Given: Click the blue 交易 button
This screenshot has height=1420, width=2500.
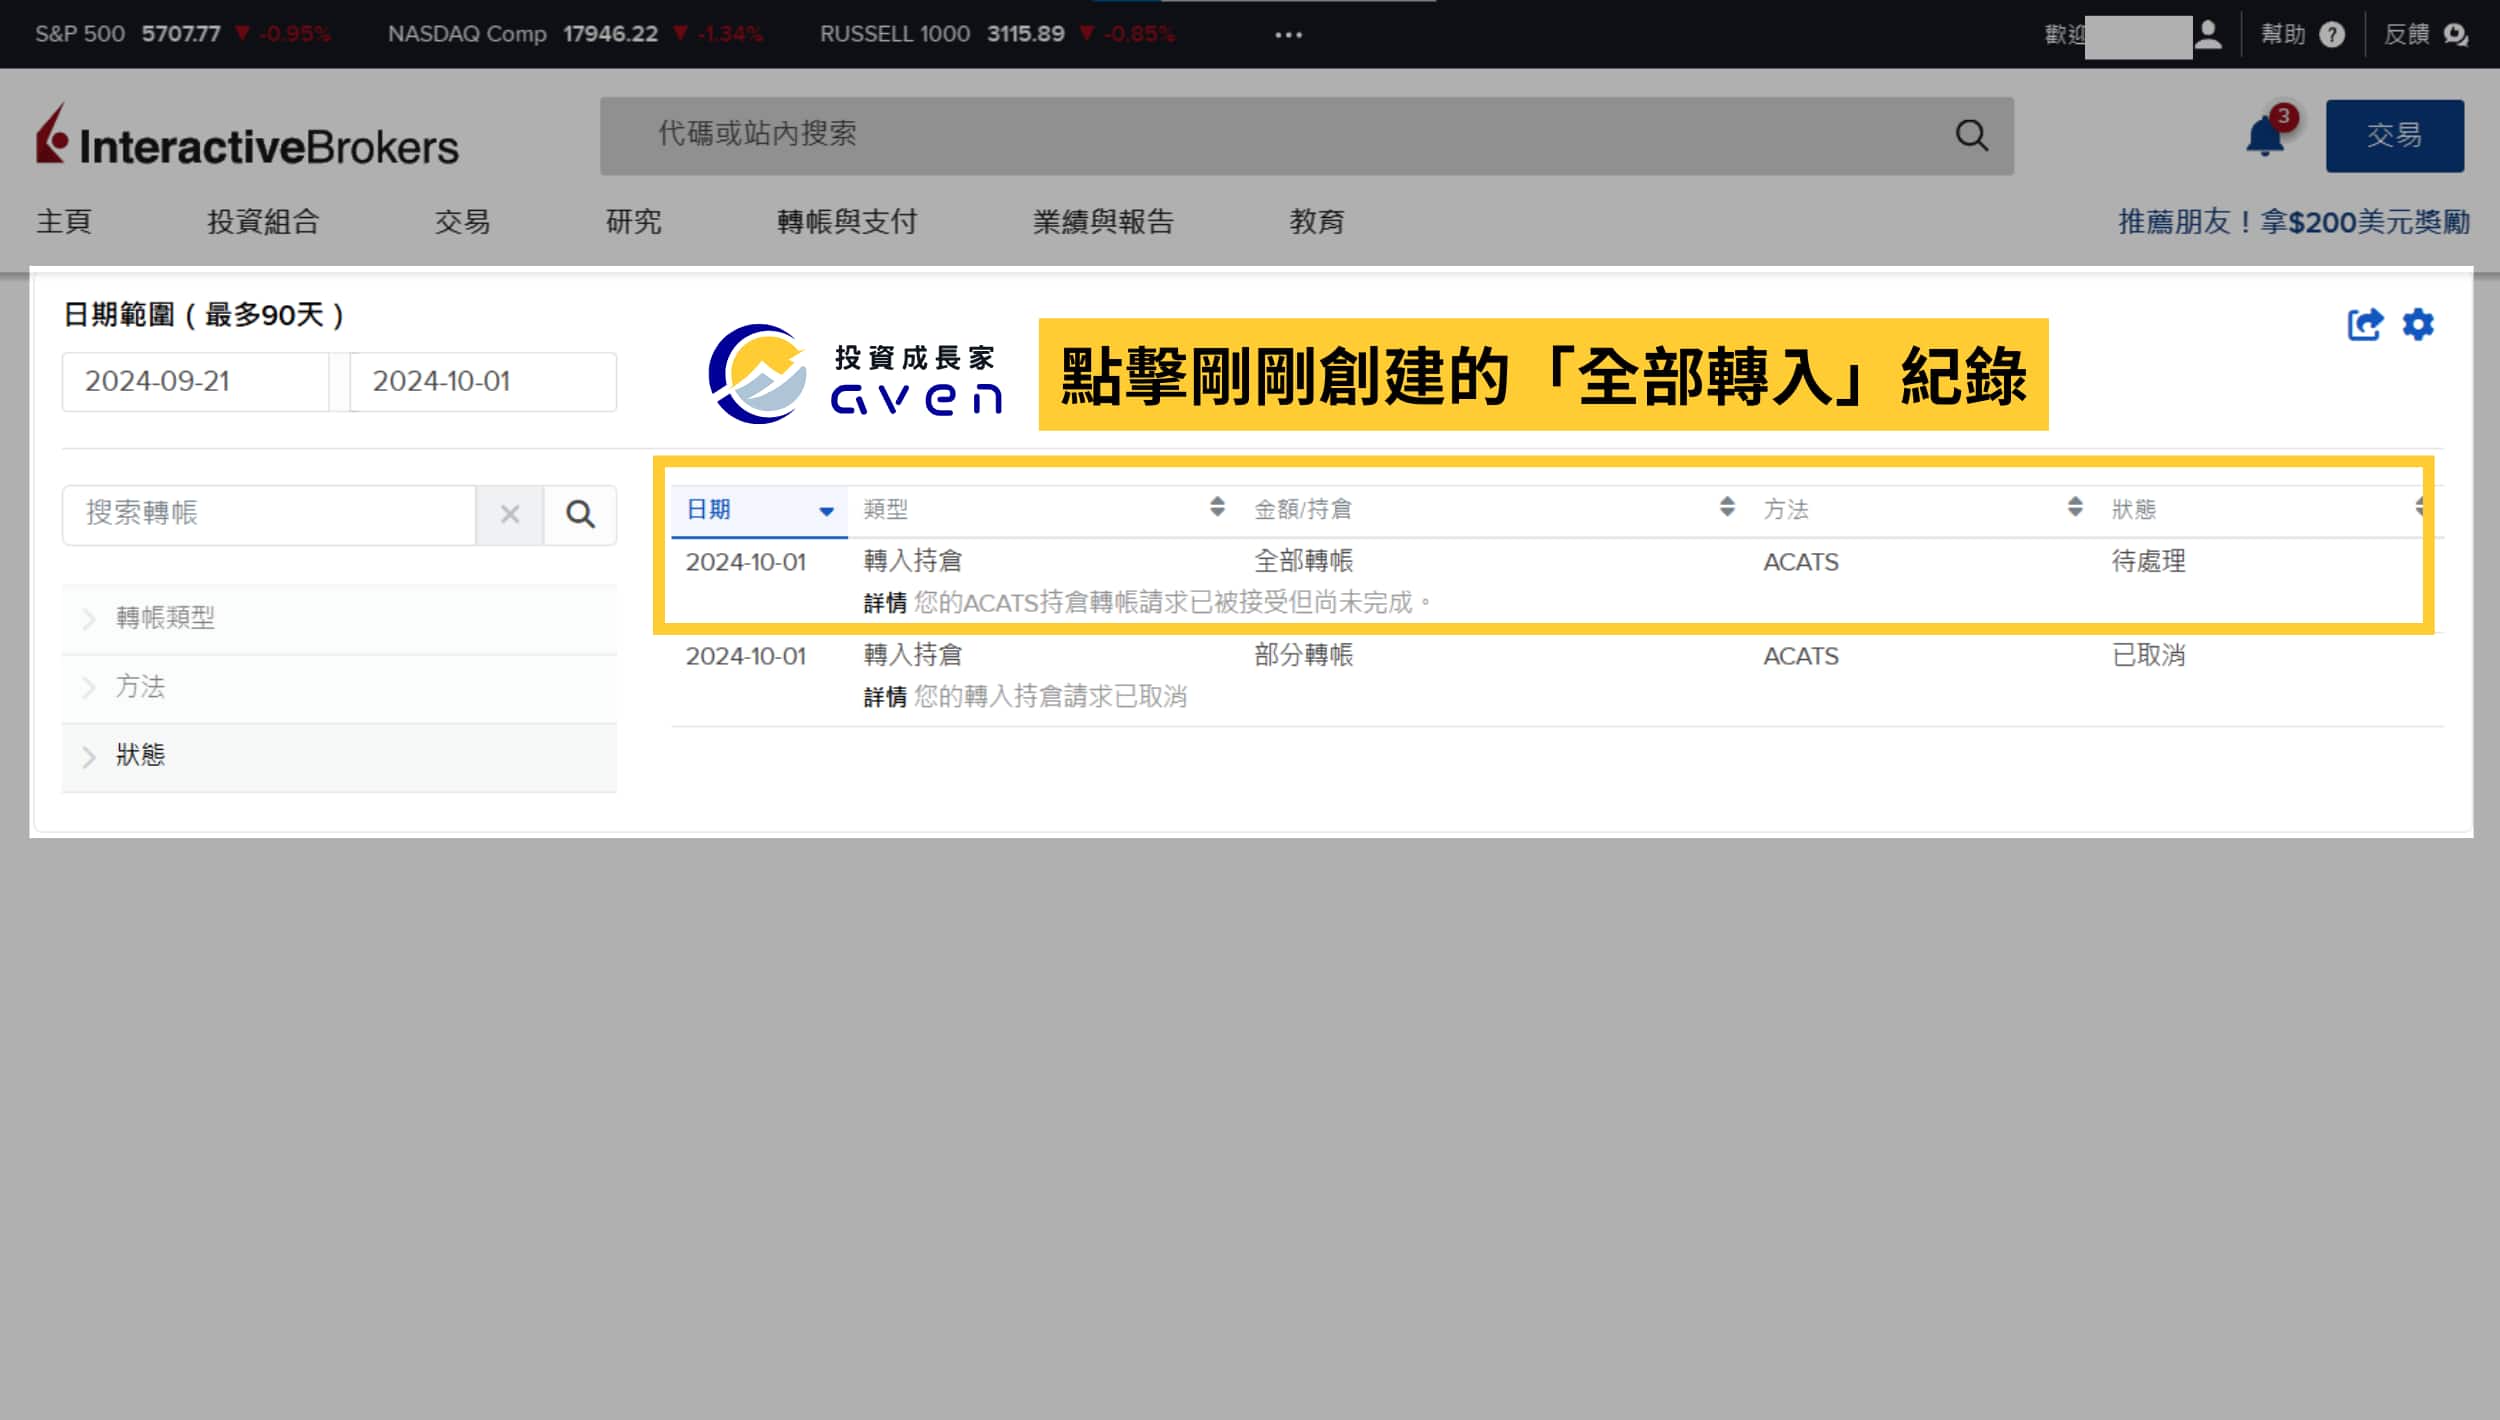Looking at the screenshot, I should point(2394,135).
